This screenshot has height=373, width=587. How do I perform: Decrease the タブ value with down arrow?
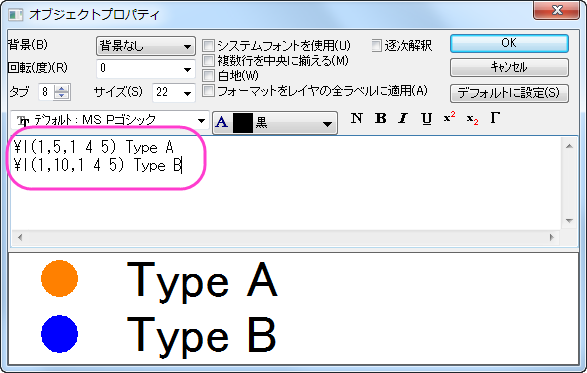[x=62, y=95]
